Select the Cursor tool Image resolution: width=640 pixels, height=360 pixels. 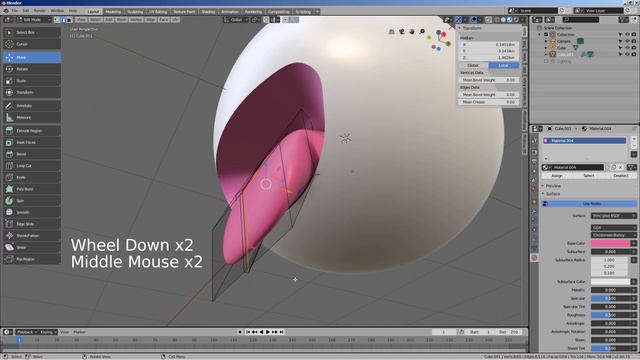tap(32, 44)
